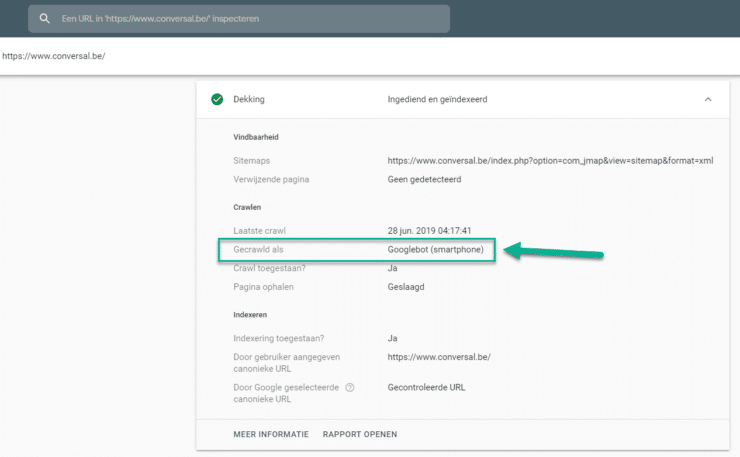The height and width of the screenshot is (457, 740).
Task: Click the green checkmark next to Dekking
Action: 216,99
